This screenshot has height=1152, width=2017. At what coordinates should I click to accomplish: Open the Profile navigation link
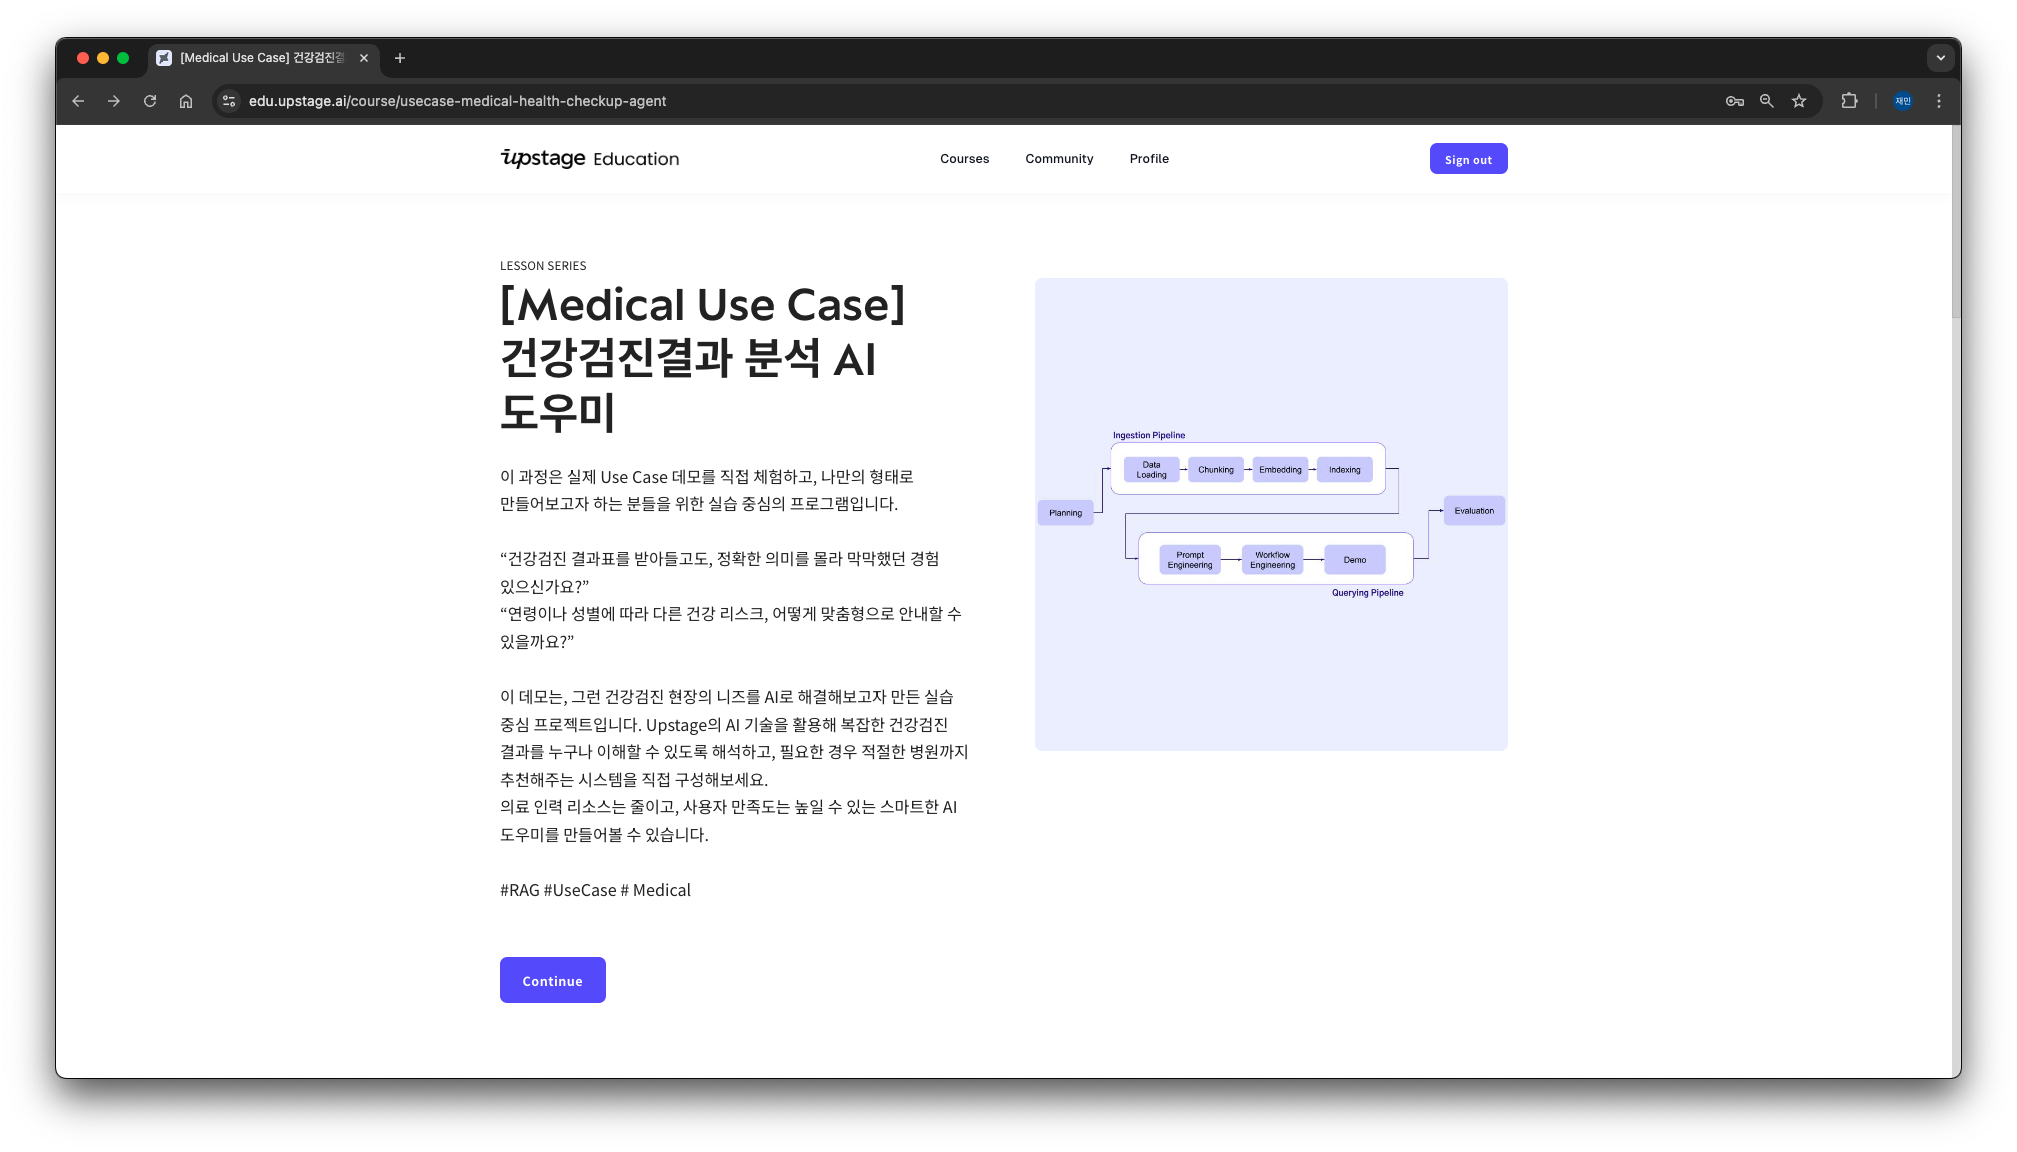1149,159
